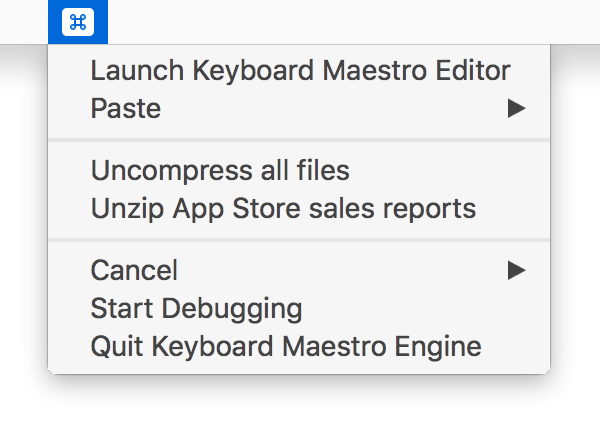Image resolution: width=600 pixels, height=432 pixels.
Task: Choose the Cancel menu entry
Action: tap(299, 271)
